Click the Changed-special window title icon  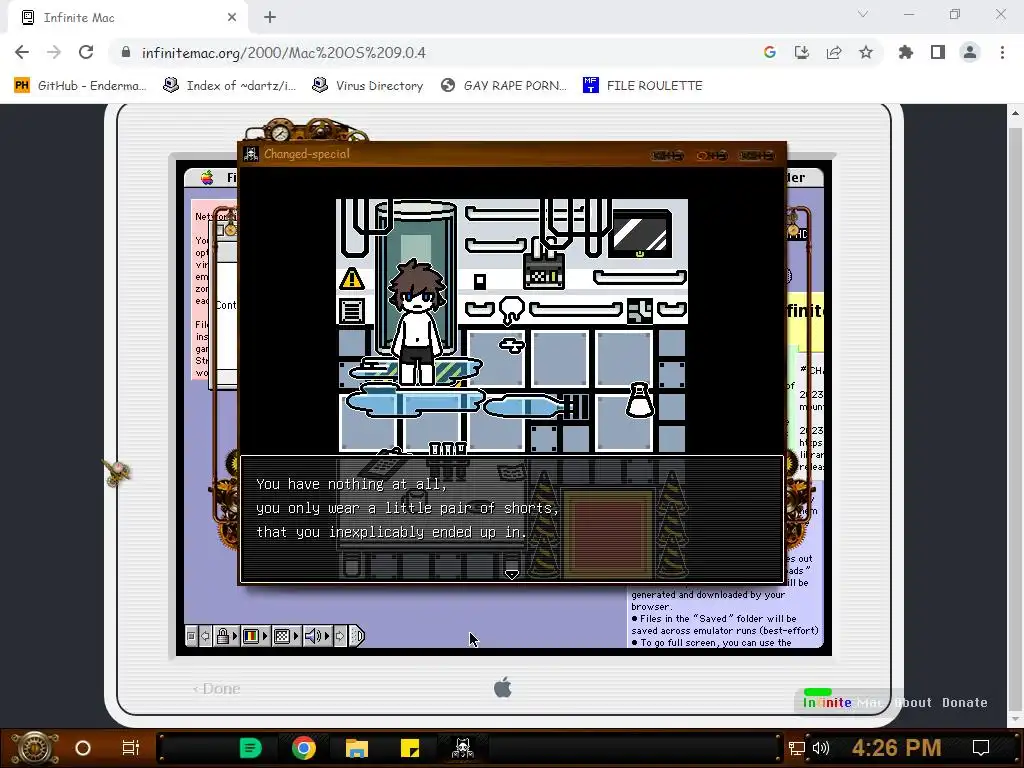[251, 154]
